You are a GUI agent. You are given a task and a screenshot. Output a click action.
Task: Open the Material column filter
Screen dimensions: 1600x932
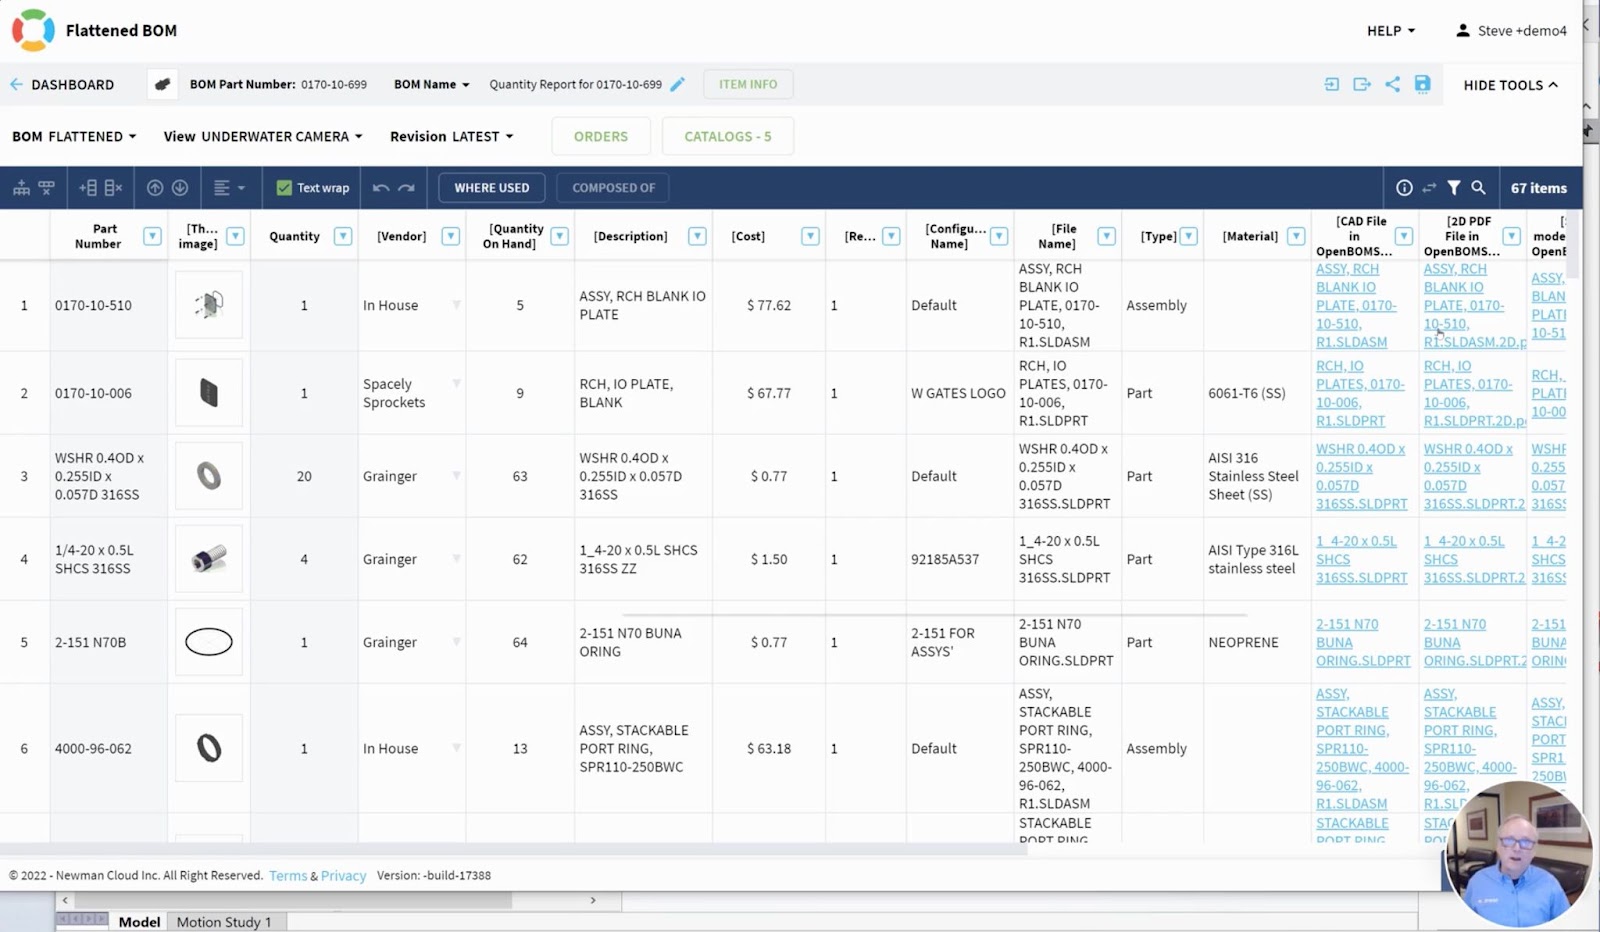1296,237
